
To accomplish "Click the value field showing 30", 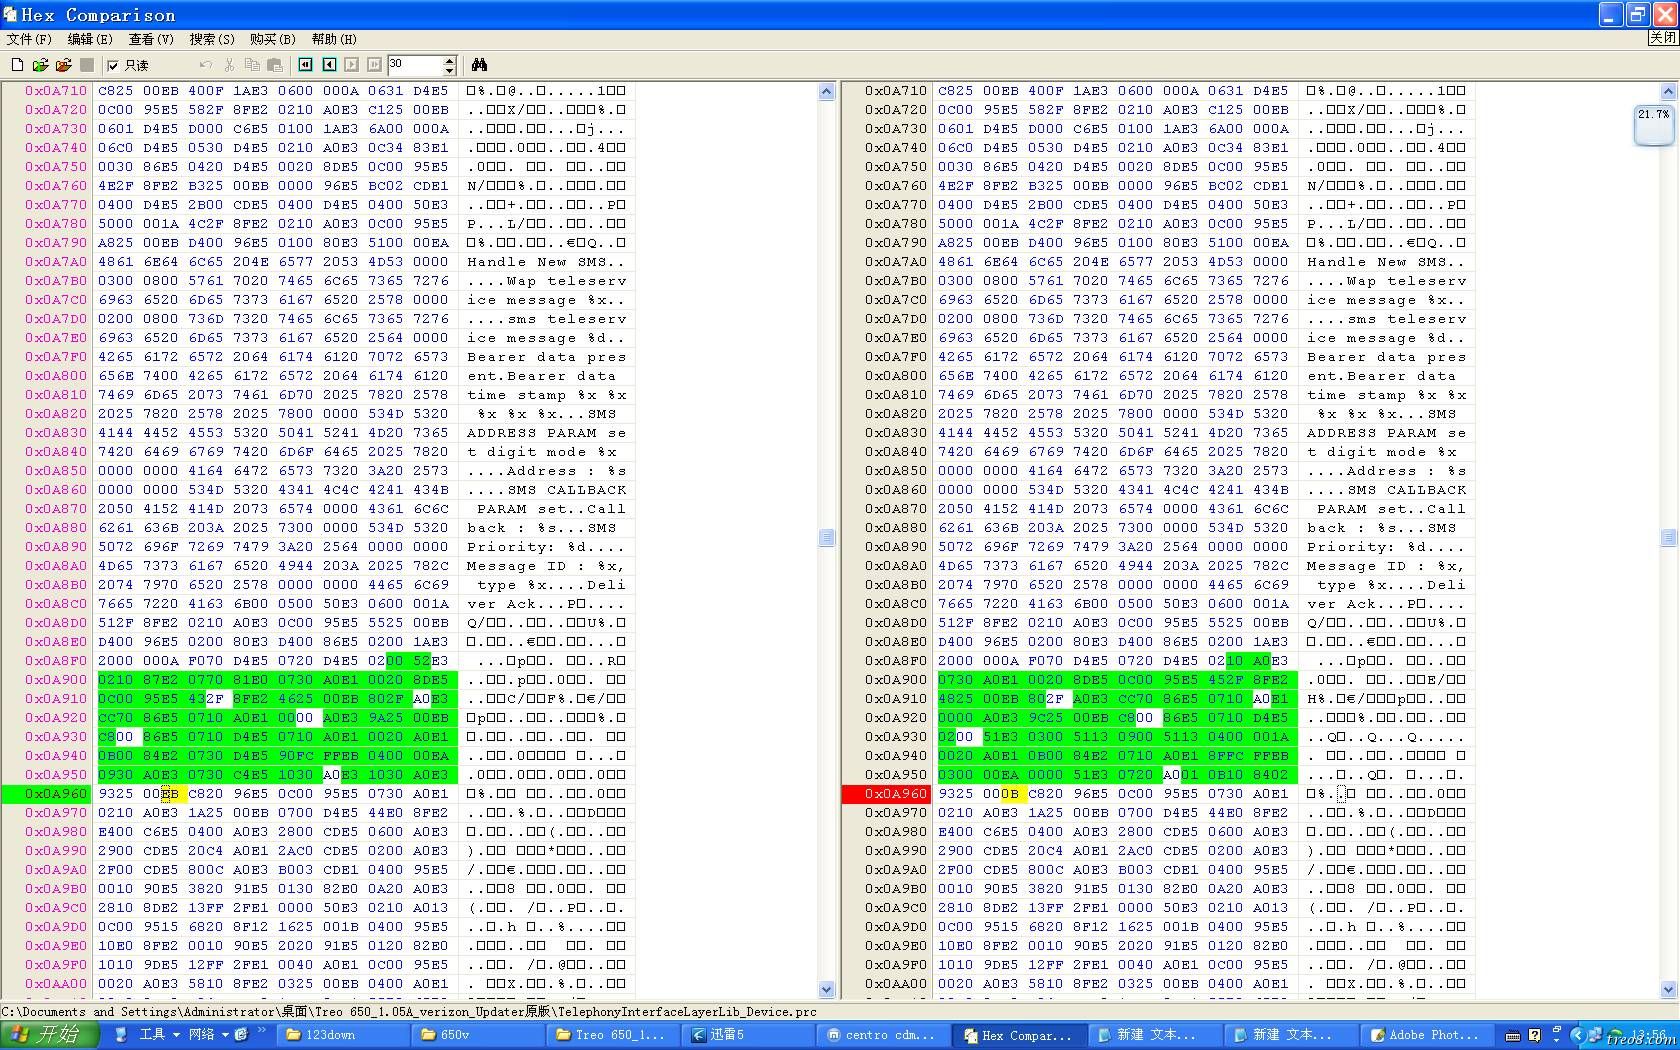I will pos(414,65).
